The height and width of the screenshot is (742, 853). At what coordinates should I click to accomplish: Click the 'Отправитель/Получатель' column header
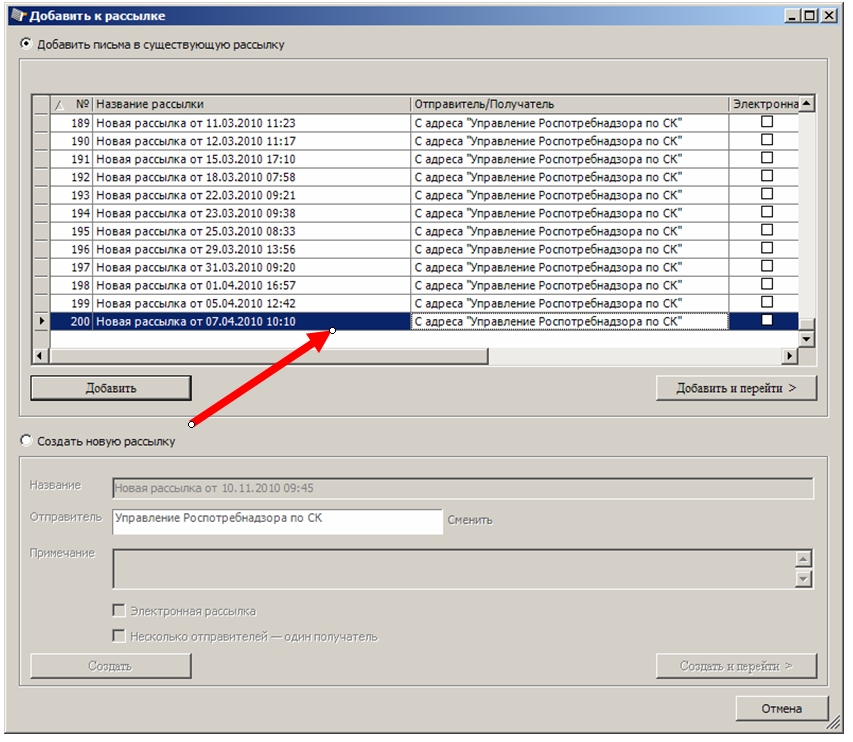tap(570, 104)
